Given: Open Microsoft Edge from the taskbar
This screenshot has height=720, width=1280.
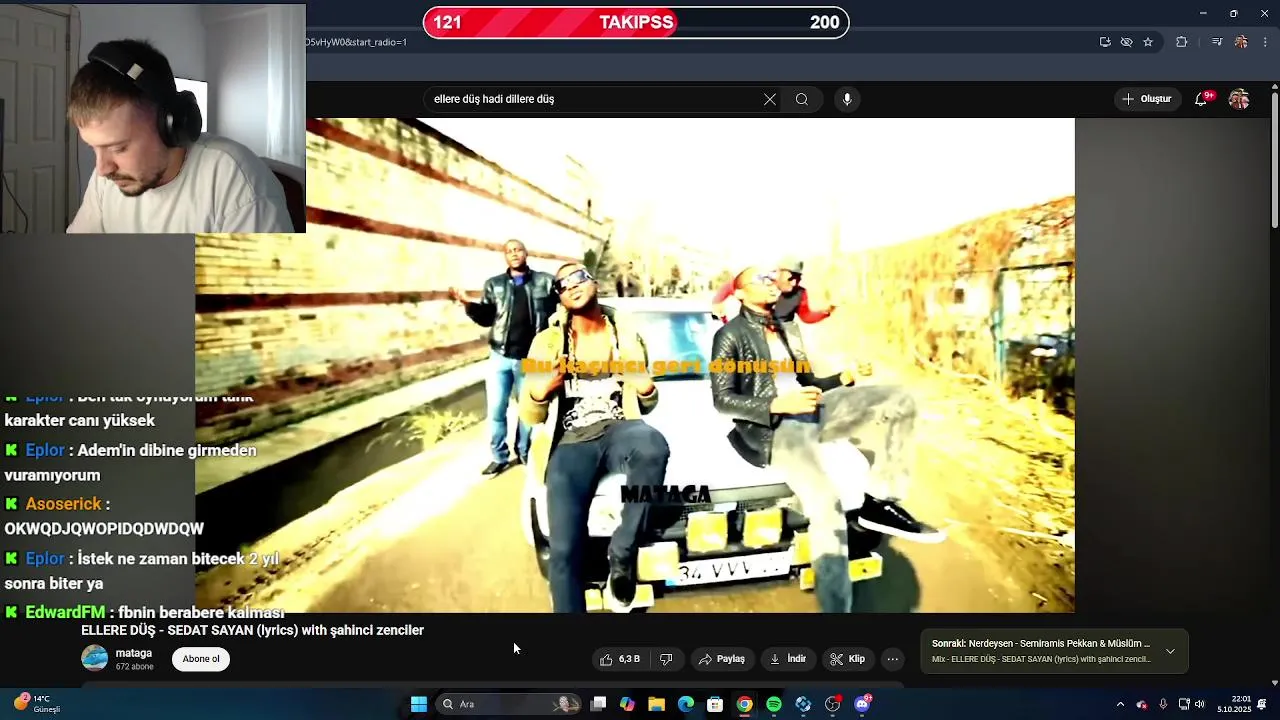Looking at the screenshot, I should (686, 704).
